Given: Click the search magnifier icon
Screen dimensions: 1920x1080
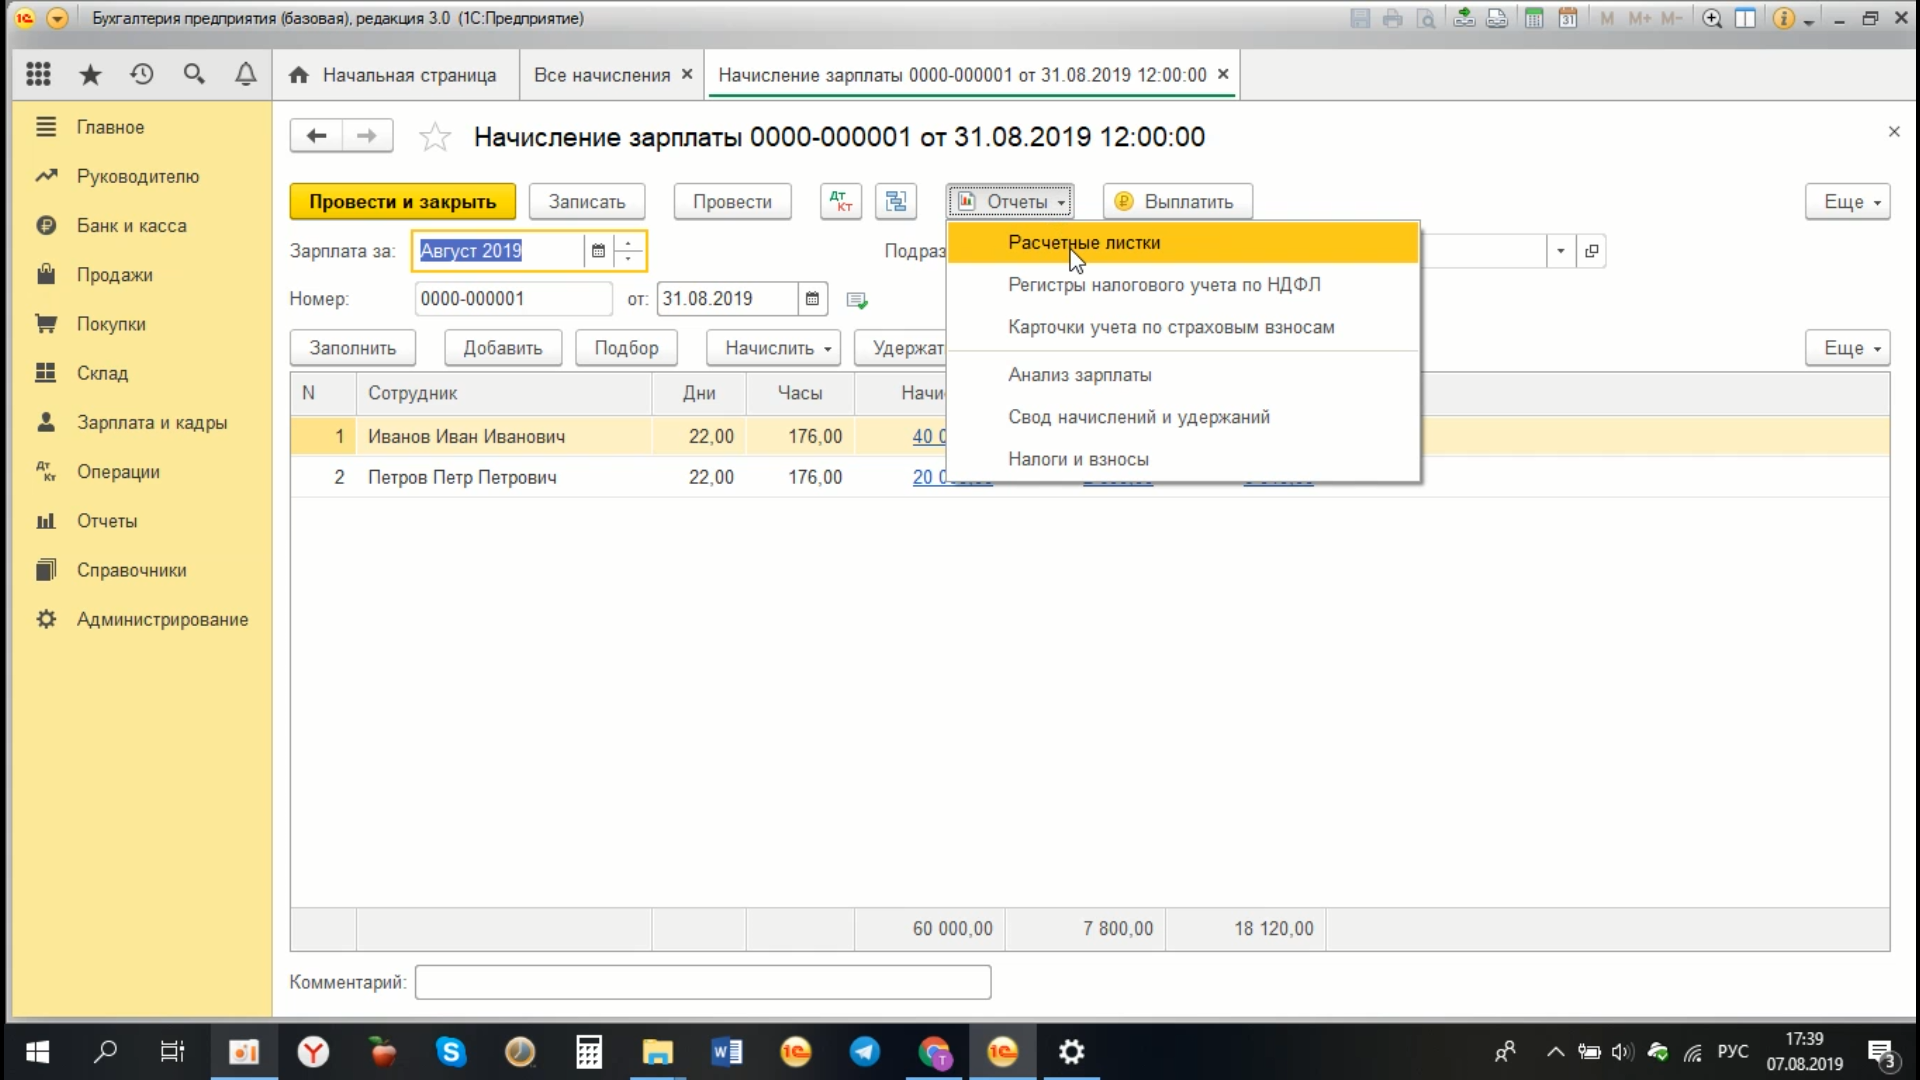Looking at the screenshot, I should coord(194,74).
